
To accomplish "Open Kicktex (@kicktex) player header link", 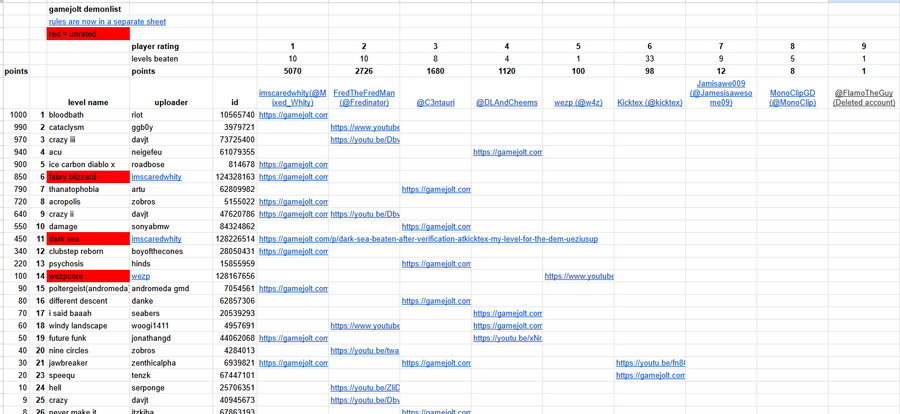I will click(x=649, y=103).
